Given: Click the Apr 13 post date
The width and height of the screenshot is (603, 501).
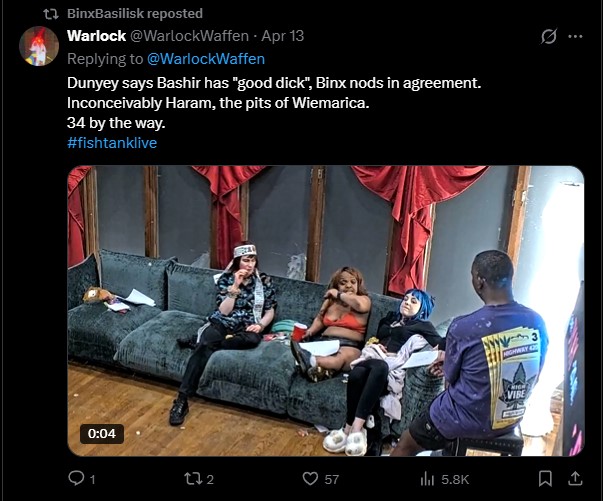Looking at the screenshot, I should coord(283,36).
